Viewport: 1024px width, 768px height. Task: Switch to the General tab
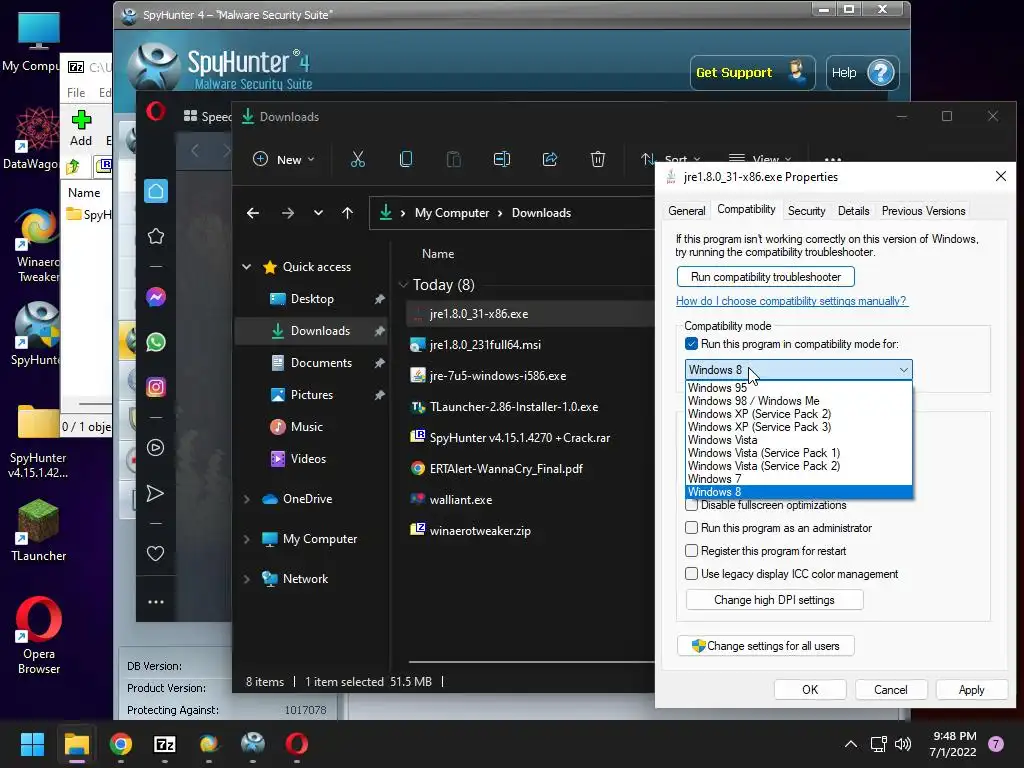686,211
